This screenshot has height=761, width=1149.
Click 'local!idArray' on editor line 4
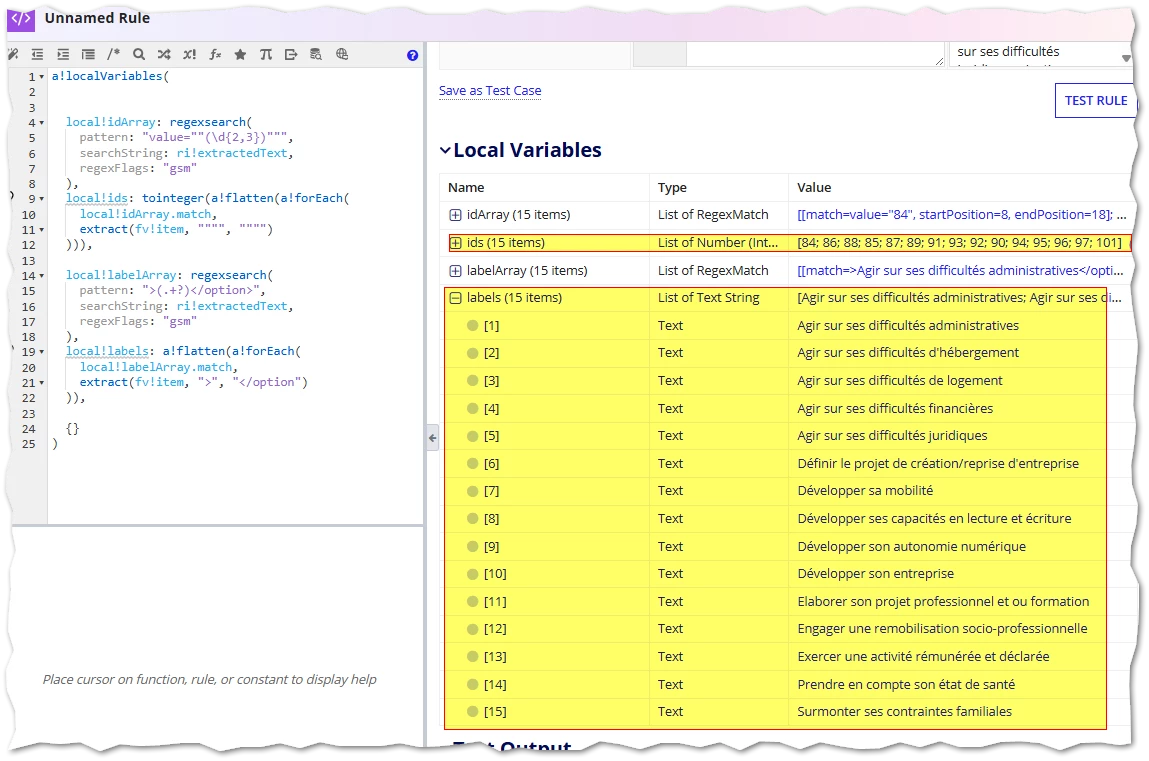pos(110,122)
